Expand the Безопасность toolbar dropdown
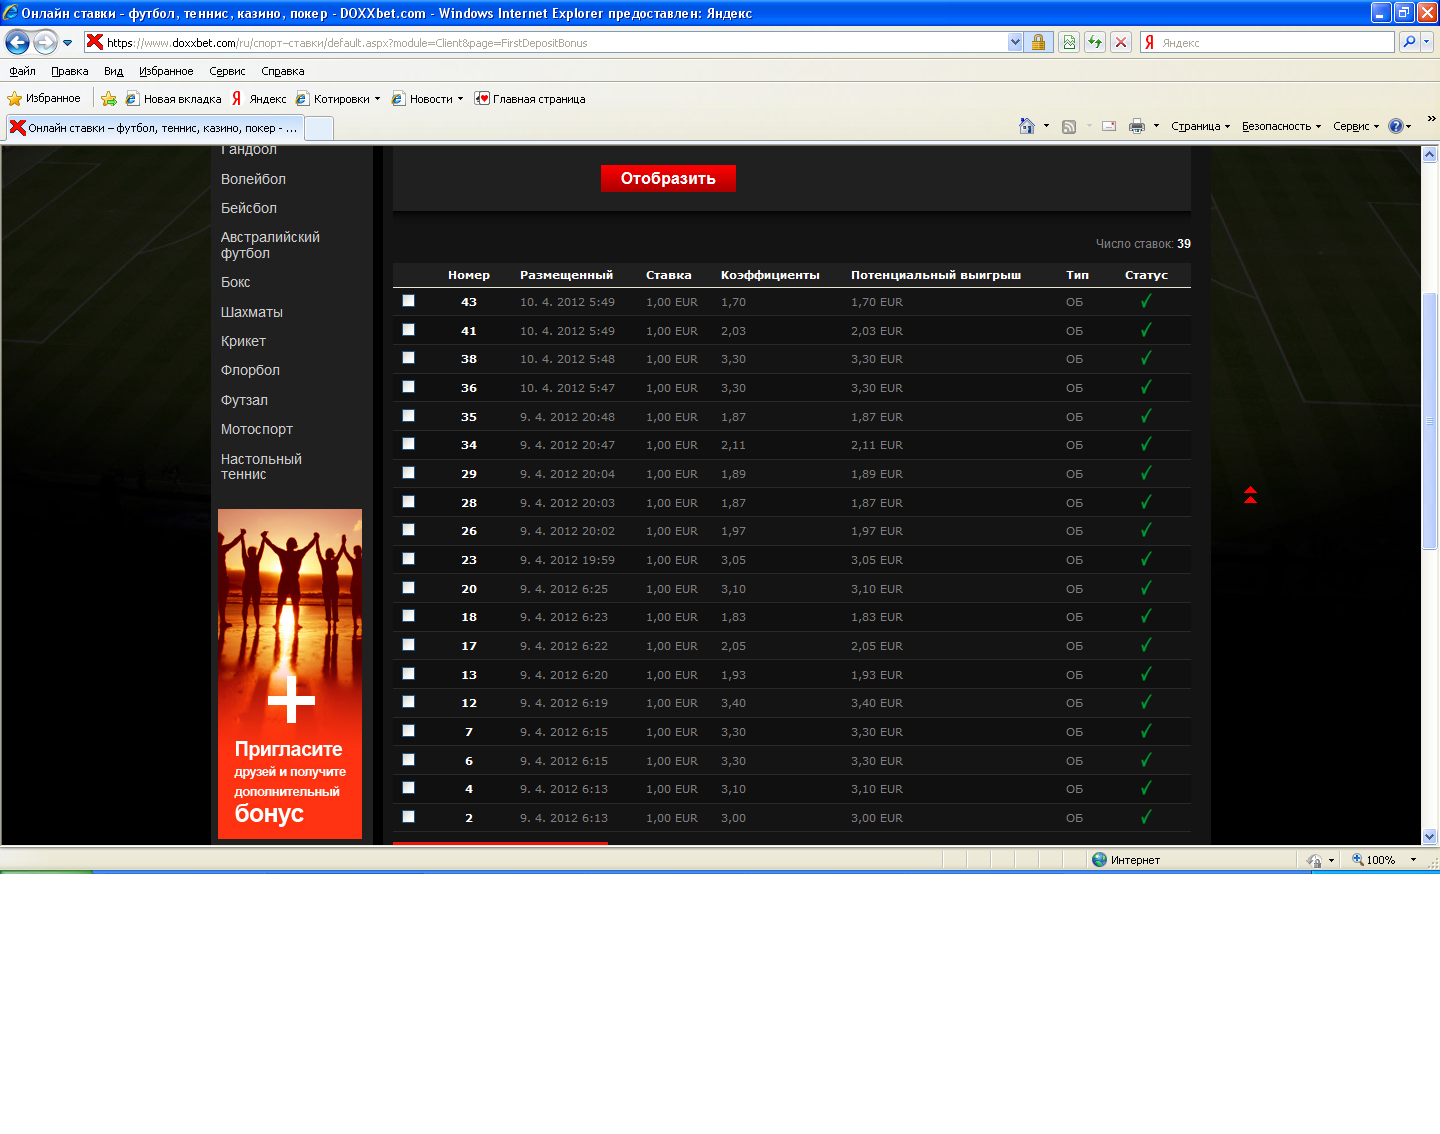The height and width of the screenshot is (1134, 1440). tap(1281, 126)
